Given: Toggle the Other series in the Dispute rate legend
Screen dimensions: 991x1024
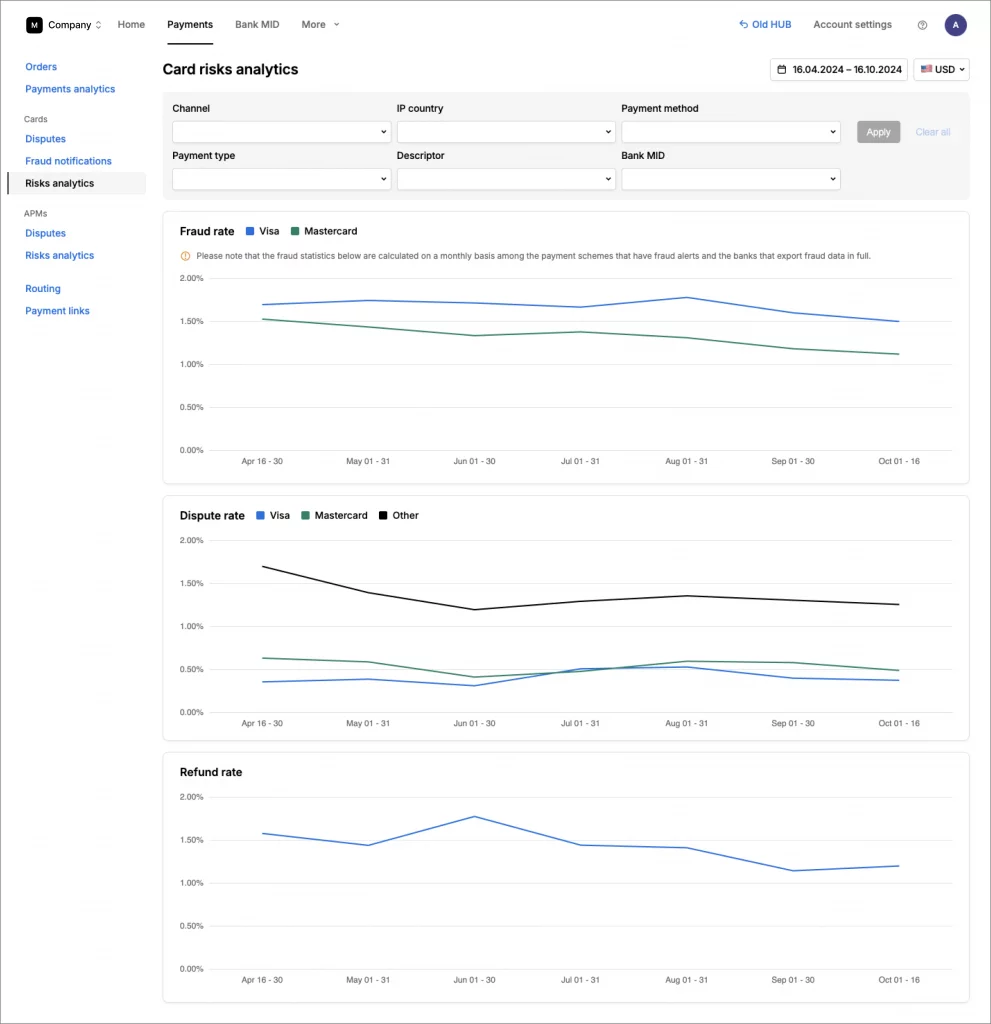Looking at the screenshot, I should point(398,515).
